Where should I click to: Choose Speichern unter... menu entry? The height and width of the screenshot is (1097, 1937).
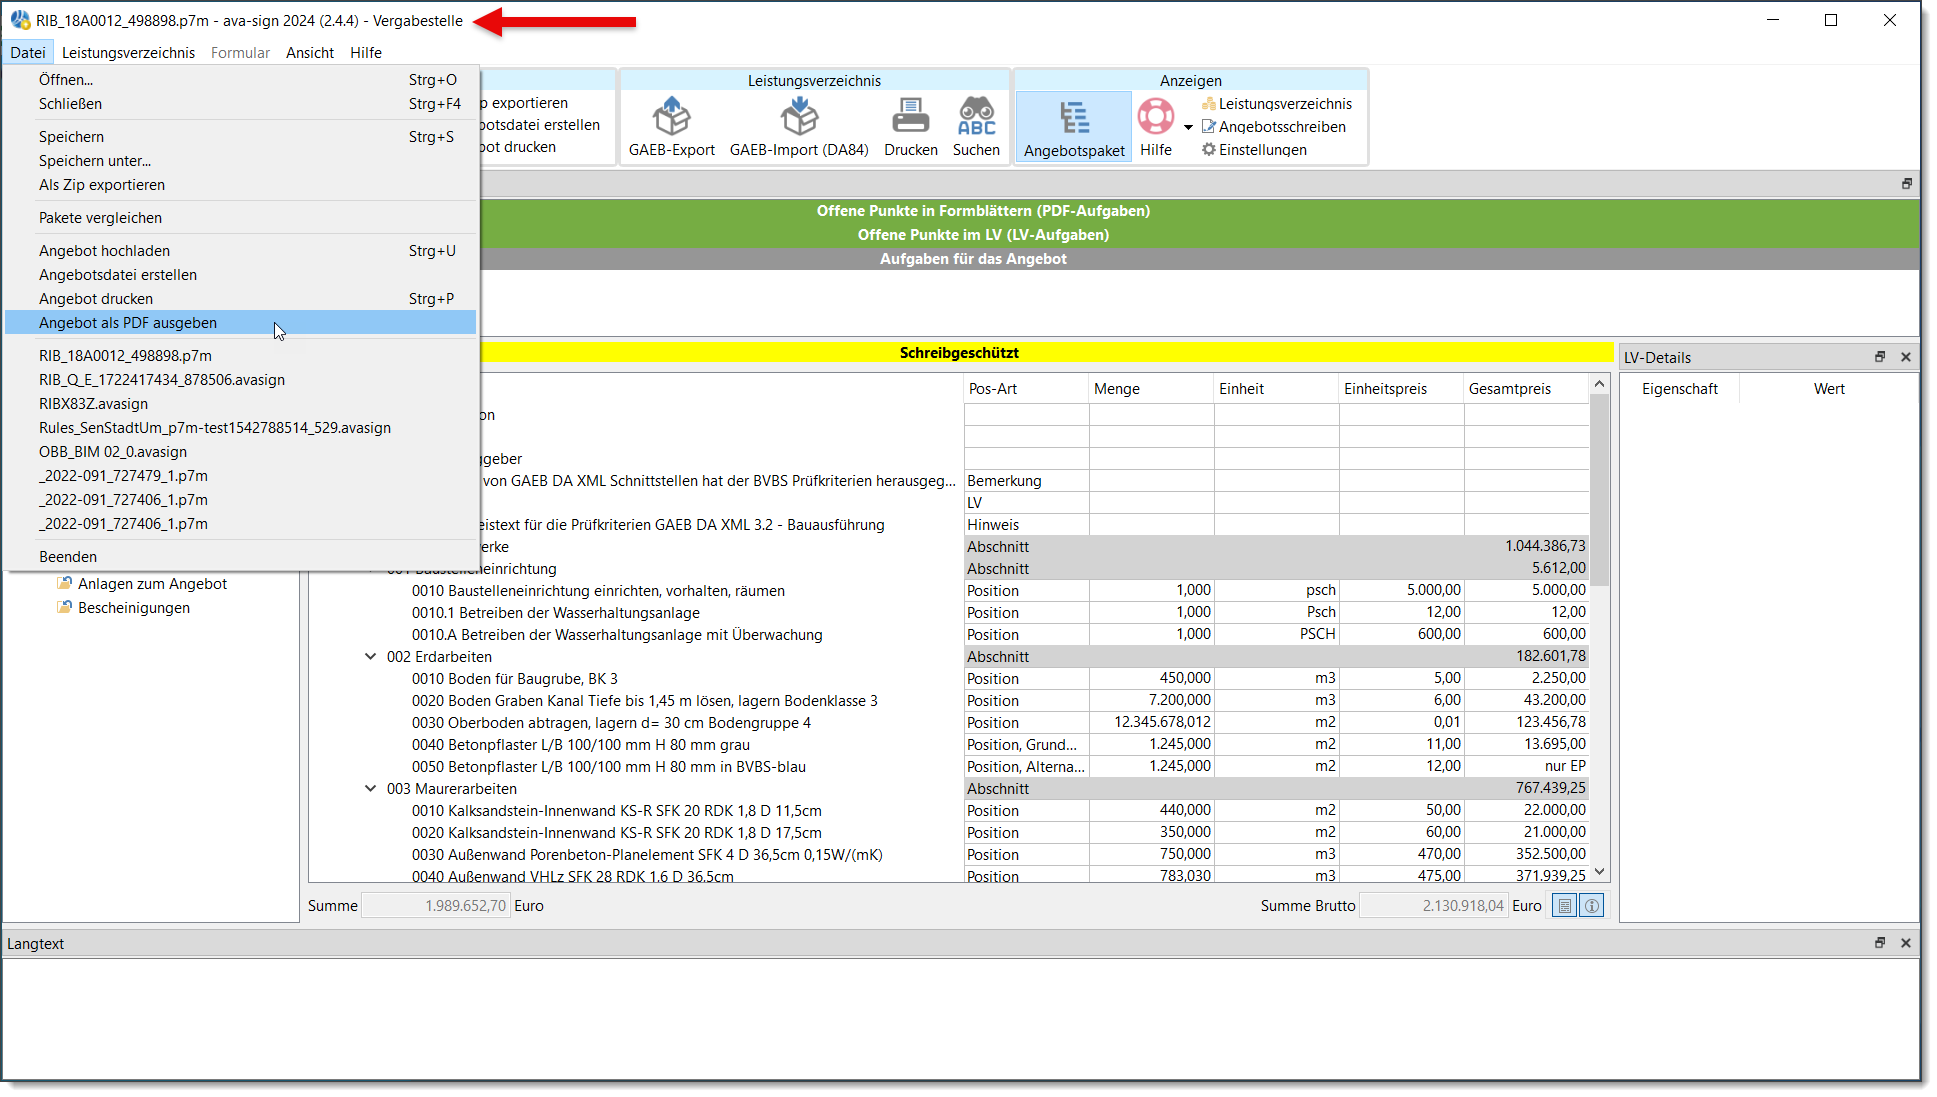coord(240,161)
